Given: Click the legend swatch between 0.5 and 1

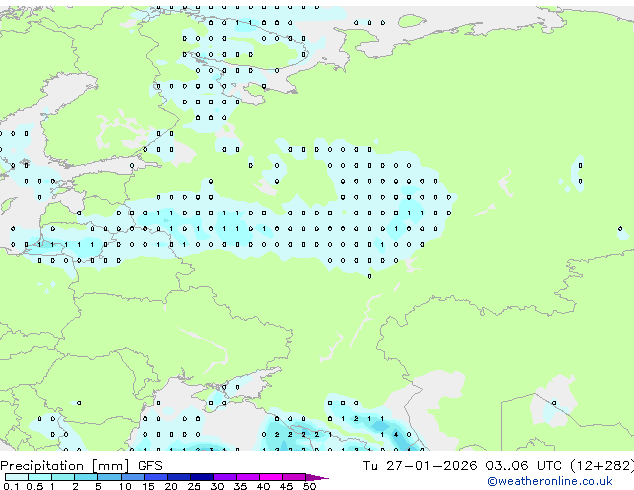Looking at the screenshot, I should (40, 477).
